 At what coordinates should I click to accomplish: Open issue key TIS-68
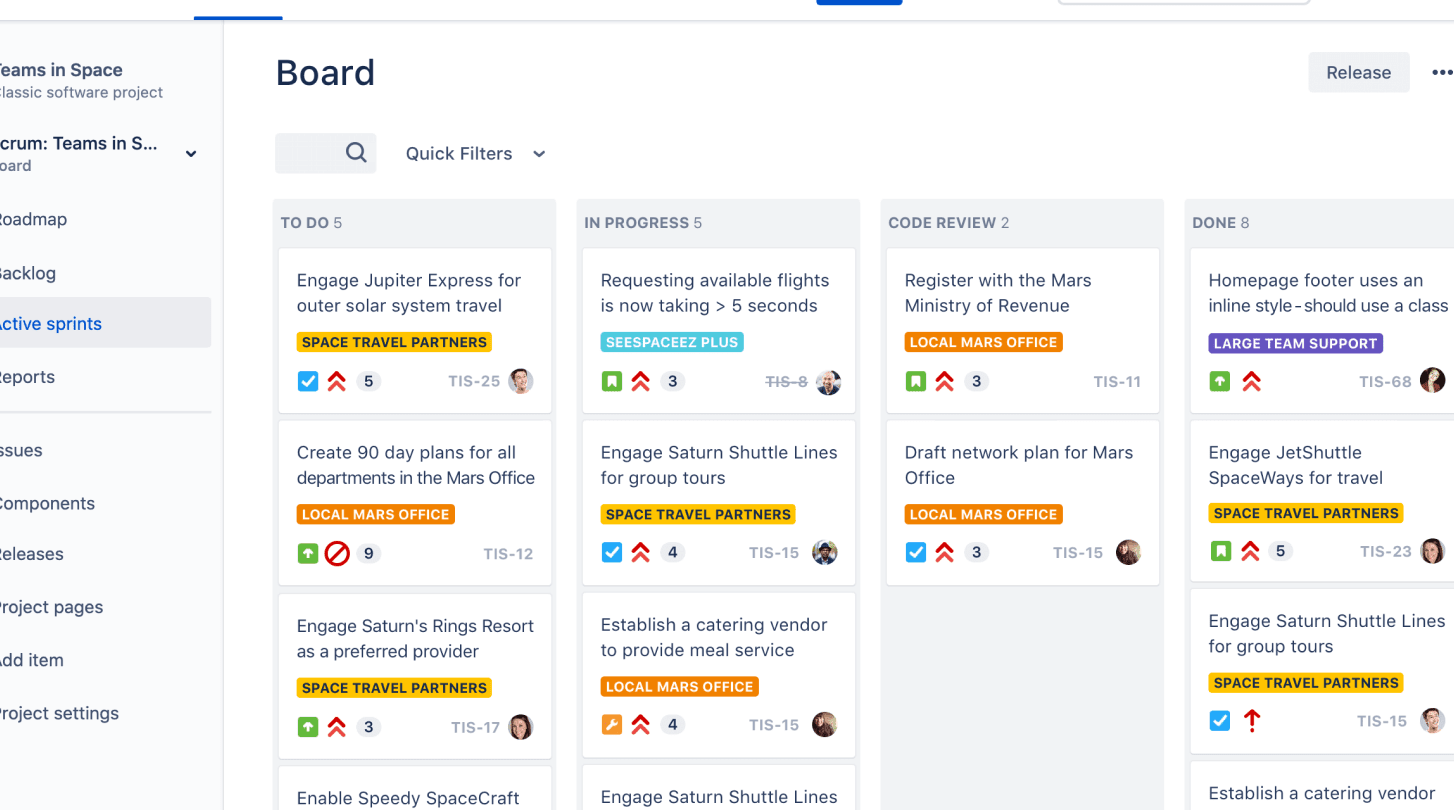click(x=1385, y=381)
